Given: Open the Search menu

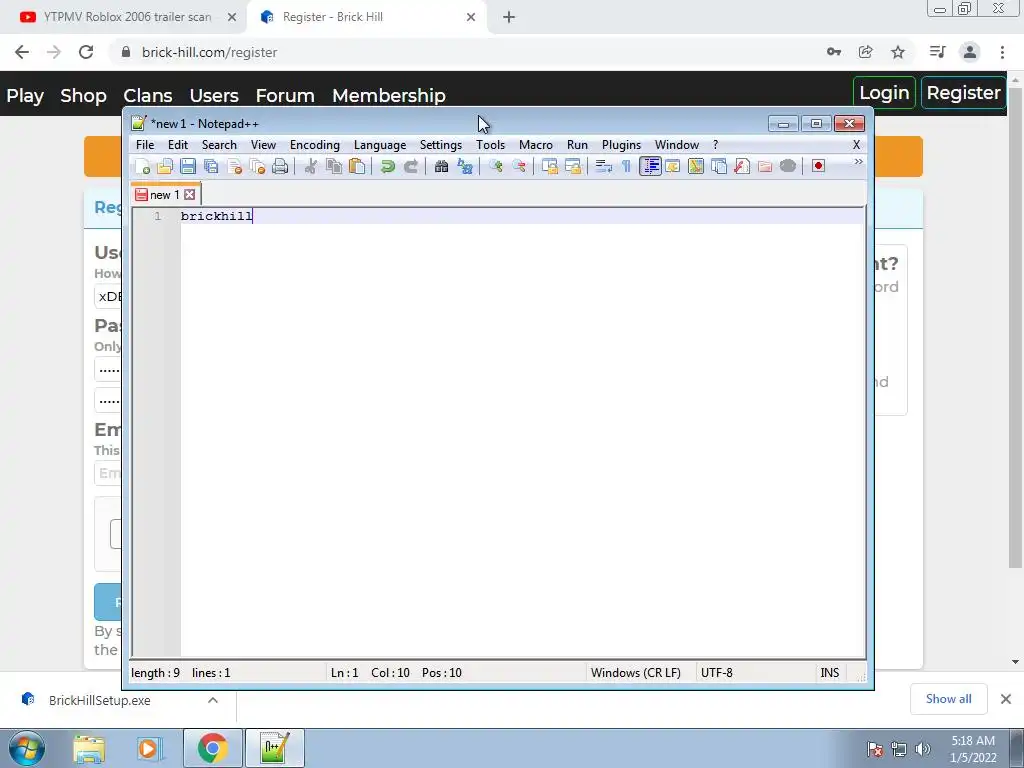Looking at the screenshot, I should tap(219, 144).
